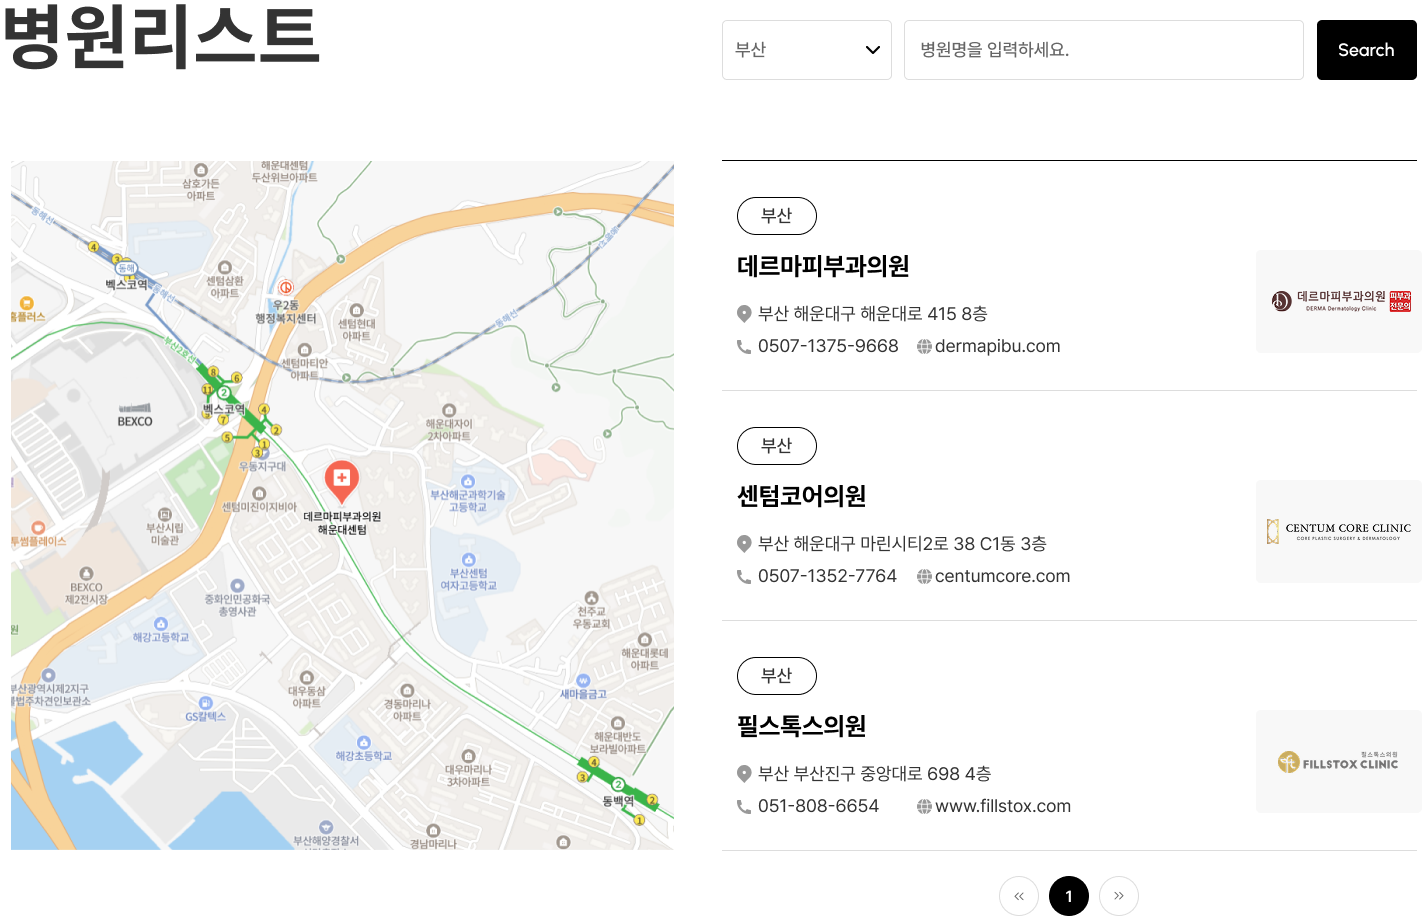Go to the previous page of results

pyautogui.click(x=1018, y=896)
